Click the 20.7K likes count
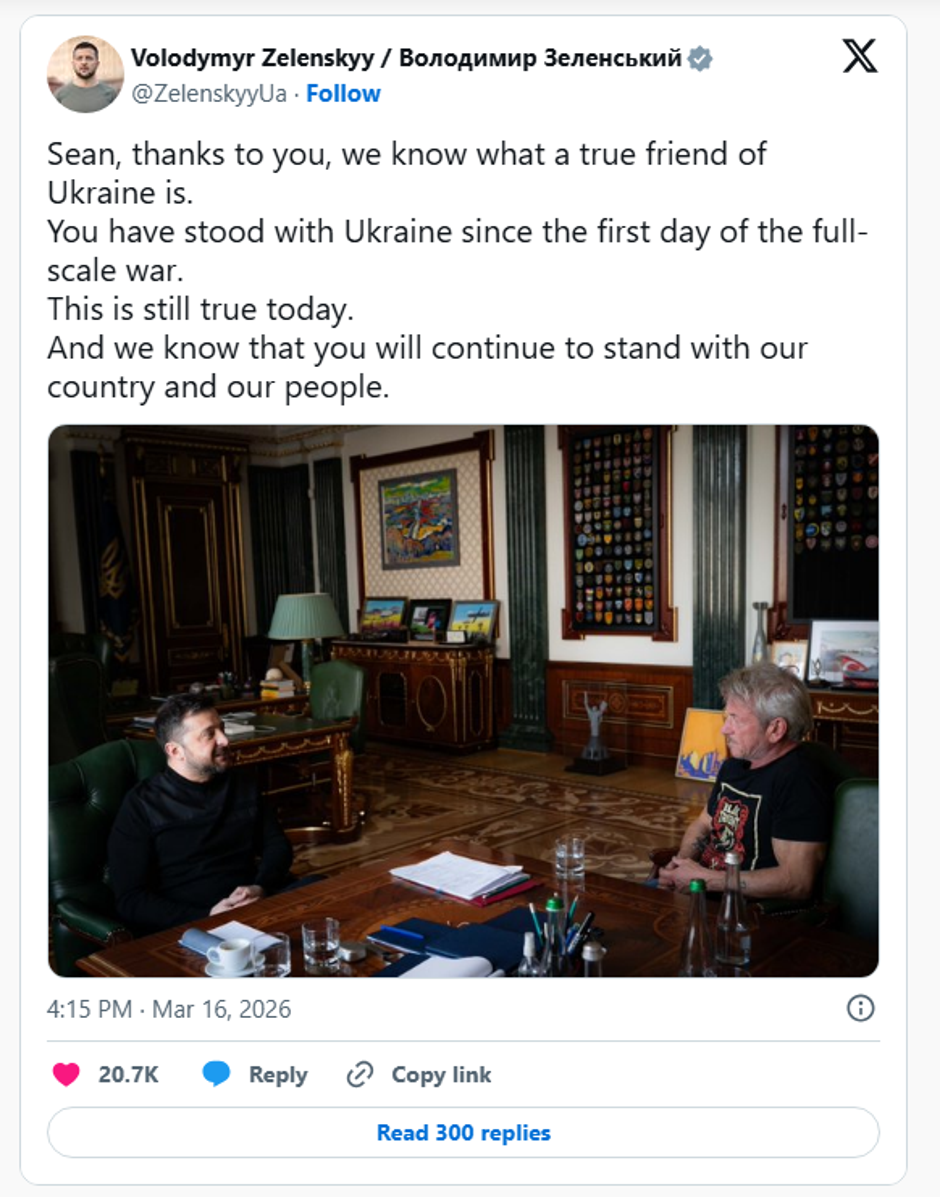This screenshot has width=940, height=1197. pos(128,1075)
